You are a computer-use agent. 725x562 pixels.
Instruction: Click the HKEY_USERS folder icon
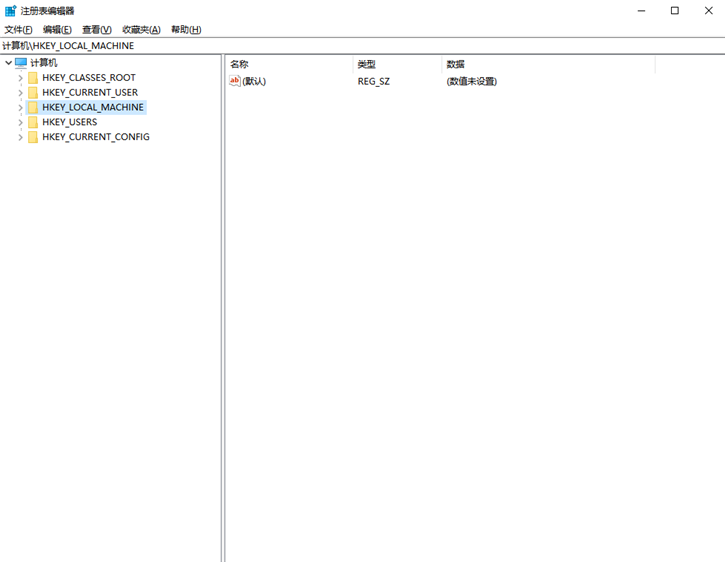(x=33, y=122)
